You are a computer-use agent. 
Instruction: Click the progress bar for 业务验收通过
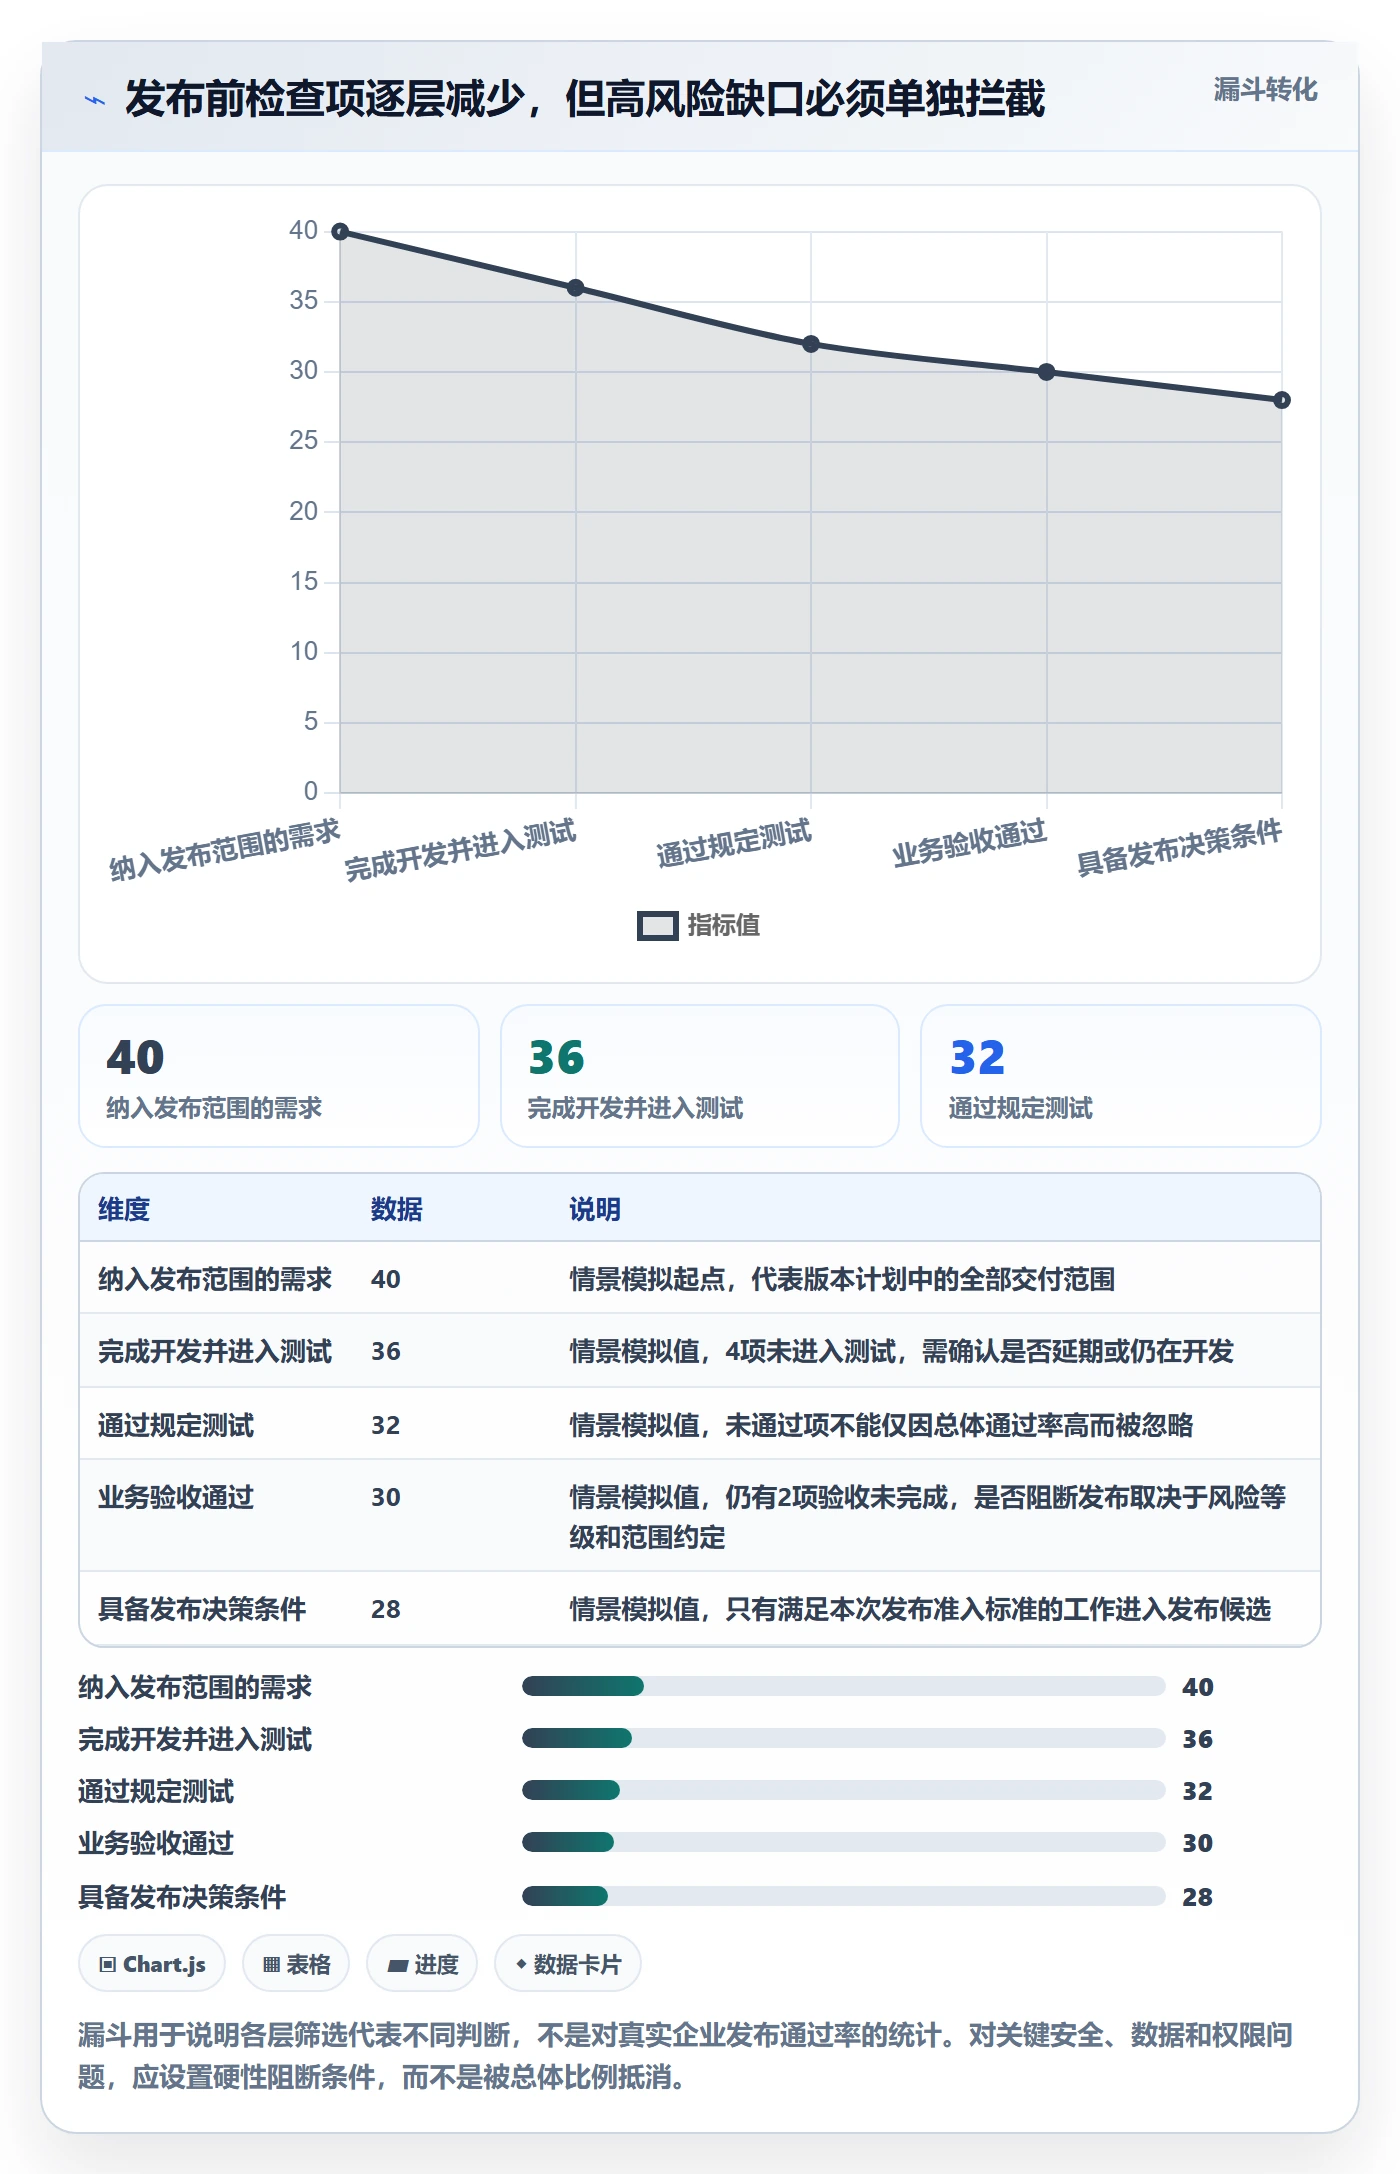click(844, 1843)
